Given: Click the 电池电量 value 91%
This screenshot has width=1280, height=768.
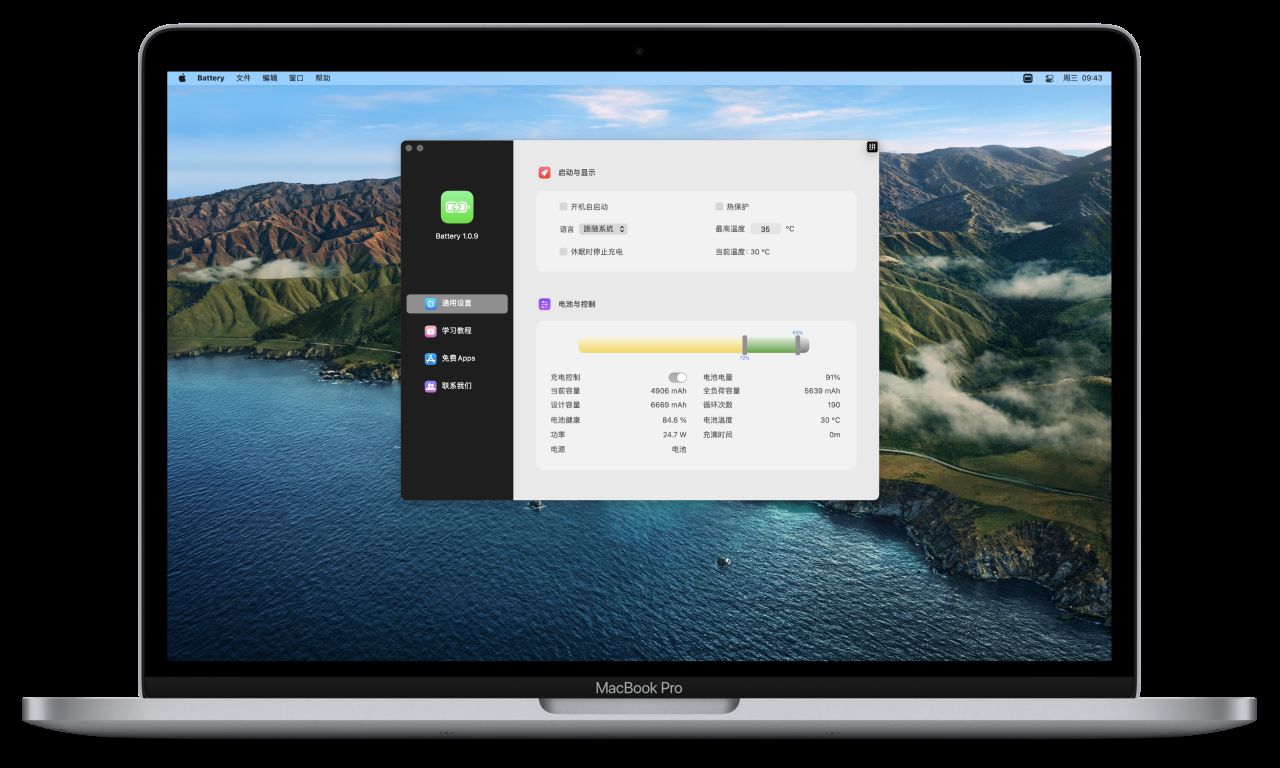Looking at the screenshot, I should point(833,377).
